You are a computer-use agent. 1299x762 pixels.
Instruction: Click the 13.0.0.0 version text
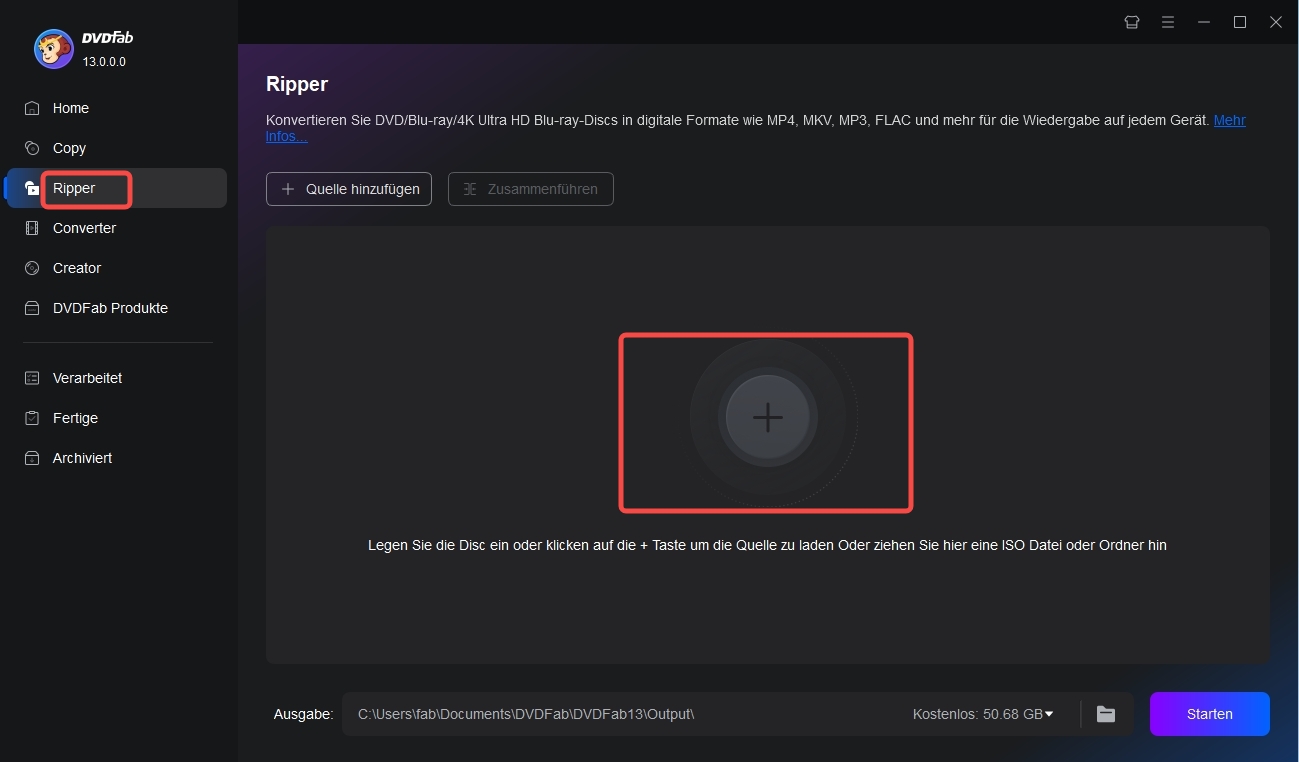click(104, 62)
